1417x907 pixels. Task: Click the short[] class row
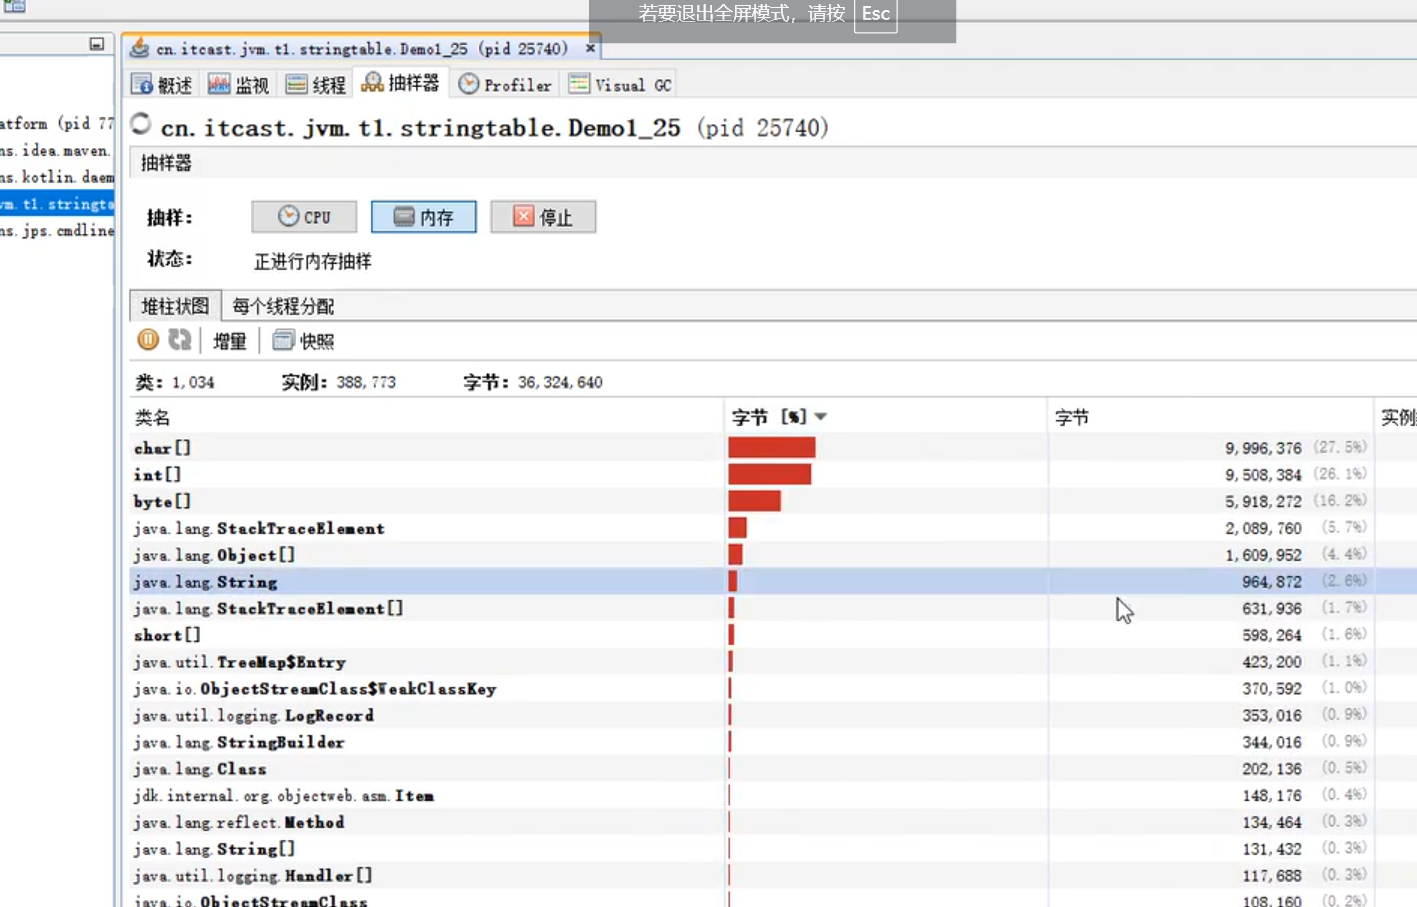click(773, 635)
